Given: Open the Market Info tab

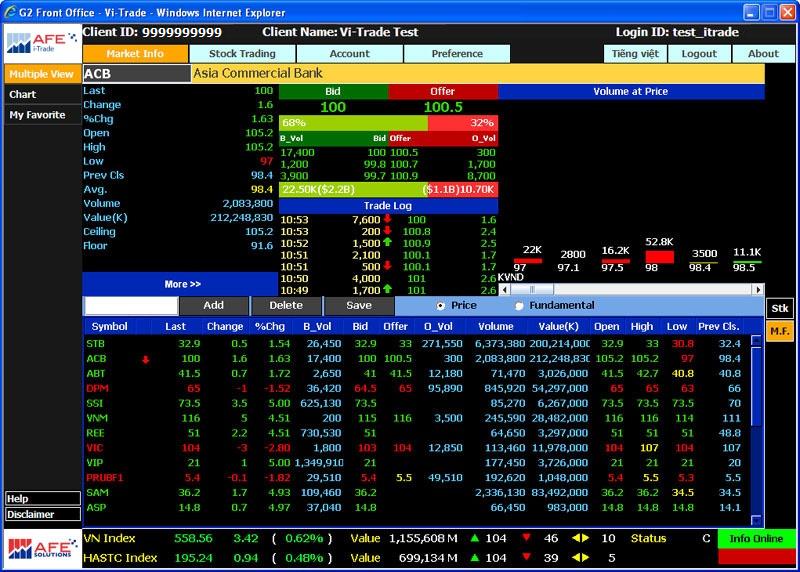Looking at the screenshot, I should click(x=135, y=54).
